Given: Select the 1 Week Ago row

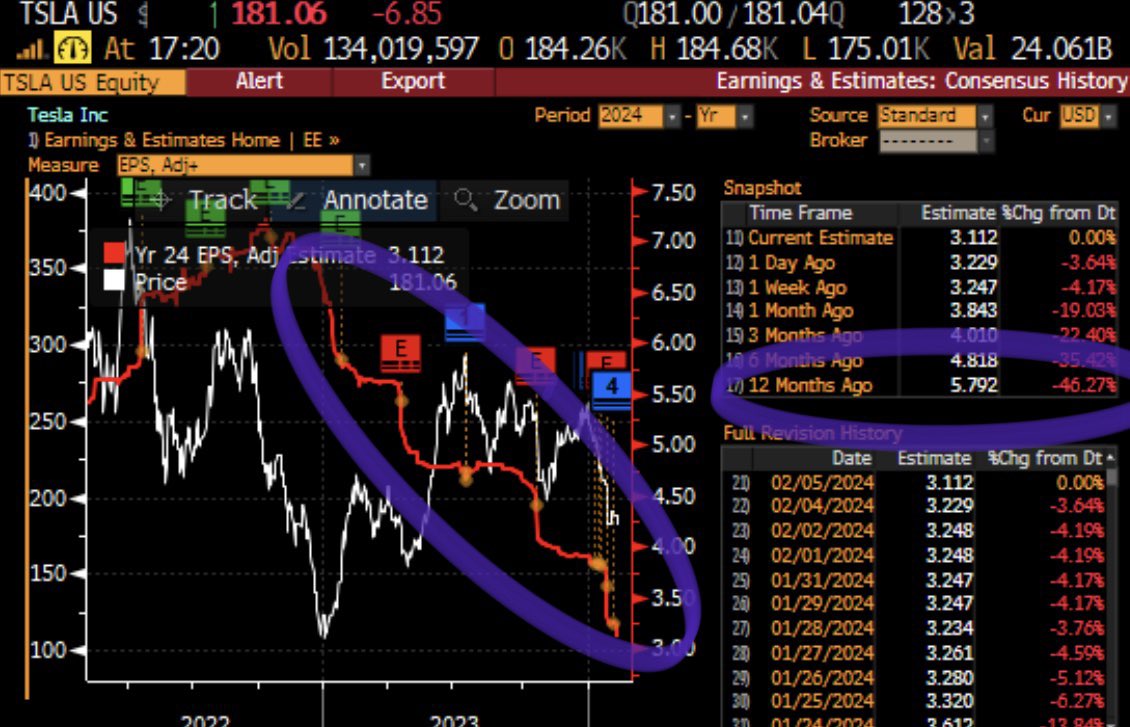Looking at the screenshot, I should (x=920, y=287).
